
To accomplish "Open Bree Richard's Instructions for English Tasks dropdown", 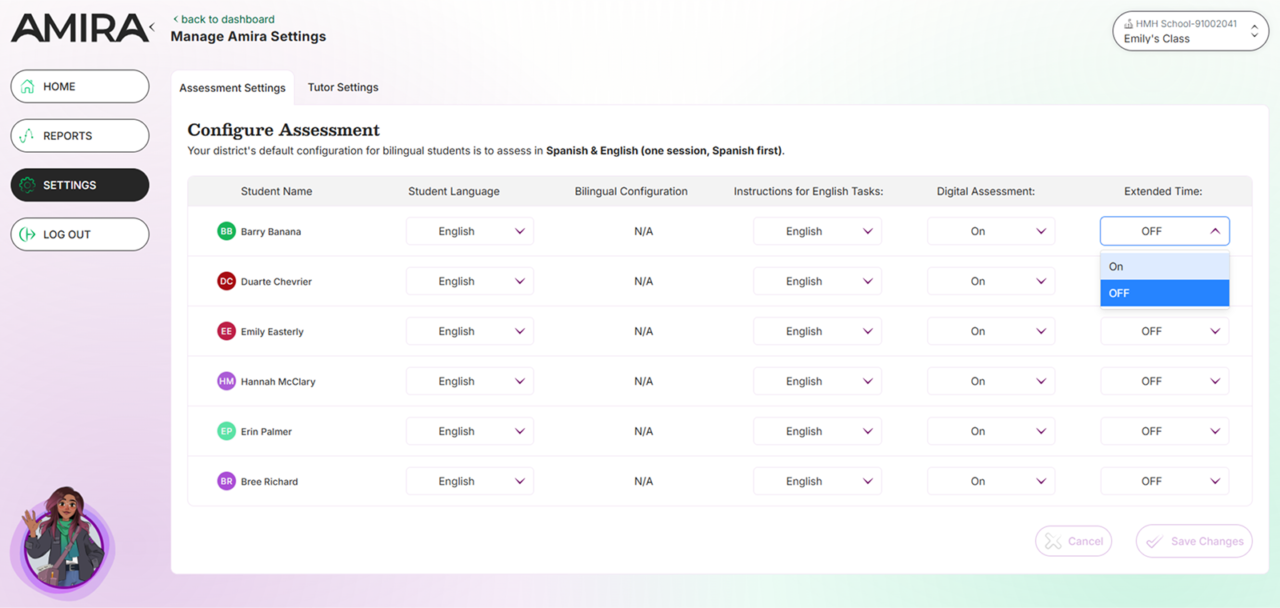I will [817, 481].
